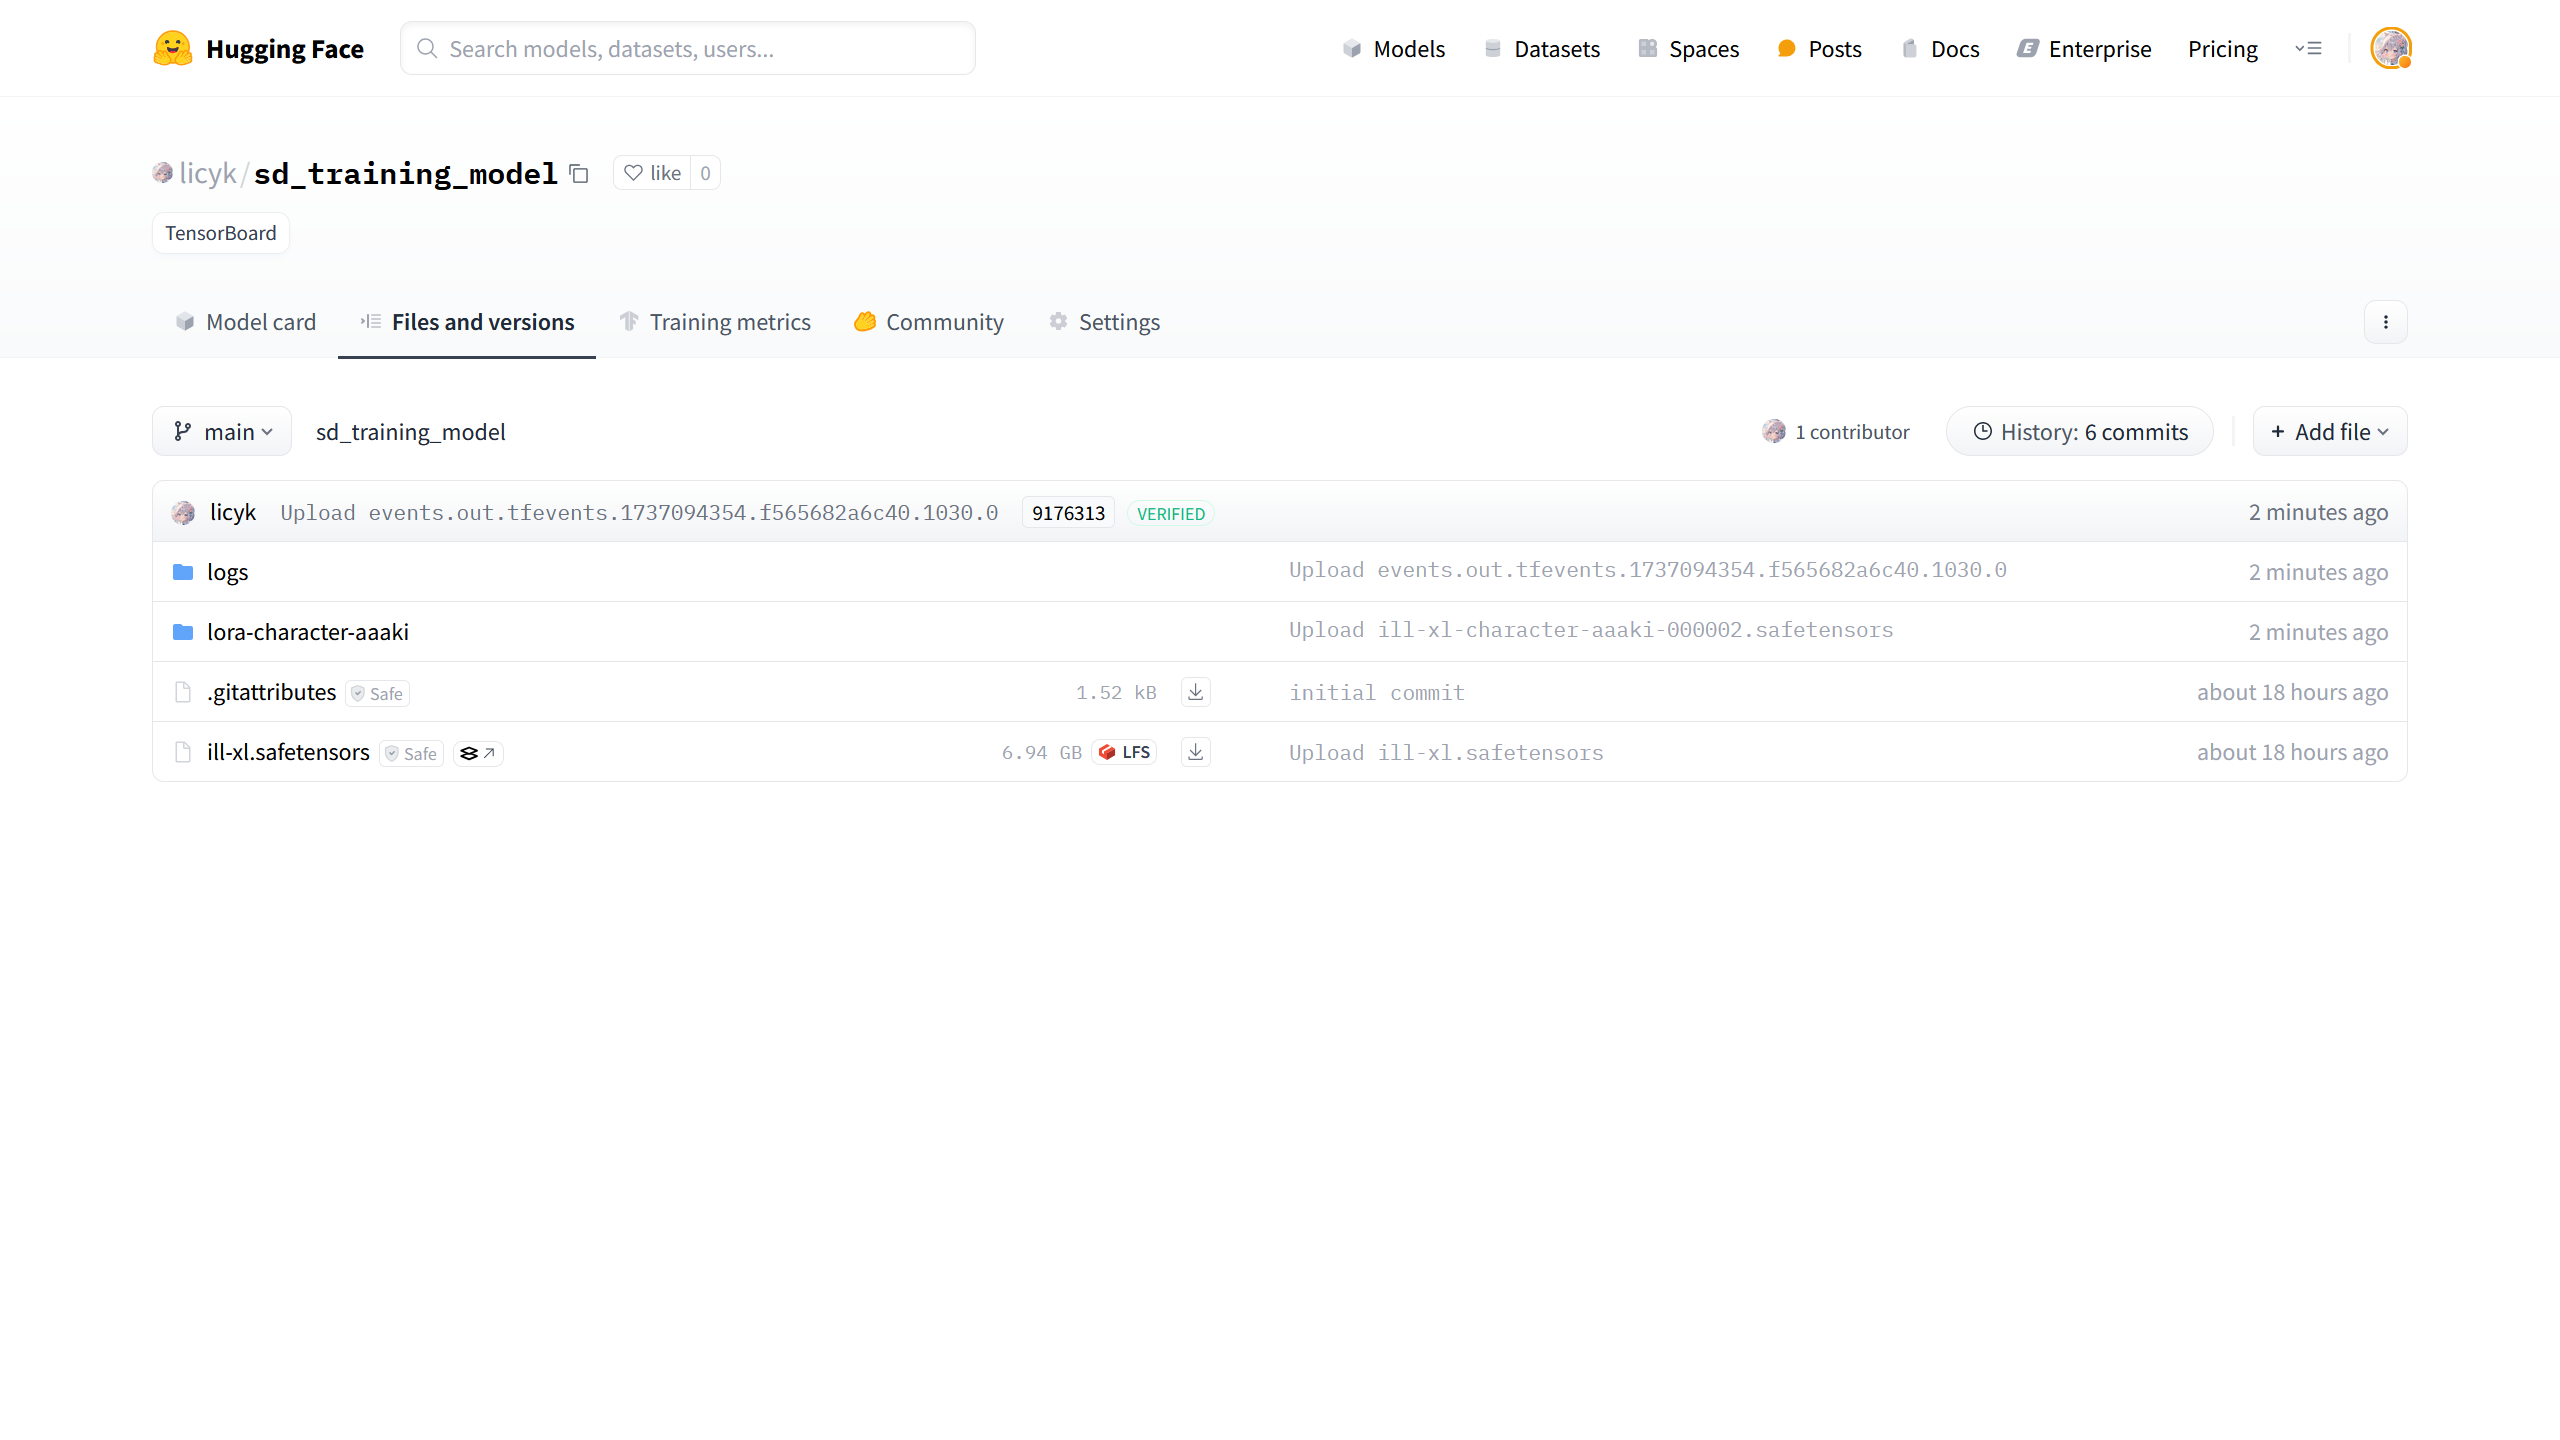Copy the model name with the copy icon
This screenshot has height=1440, width=2560.
pos(579,173)
